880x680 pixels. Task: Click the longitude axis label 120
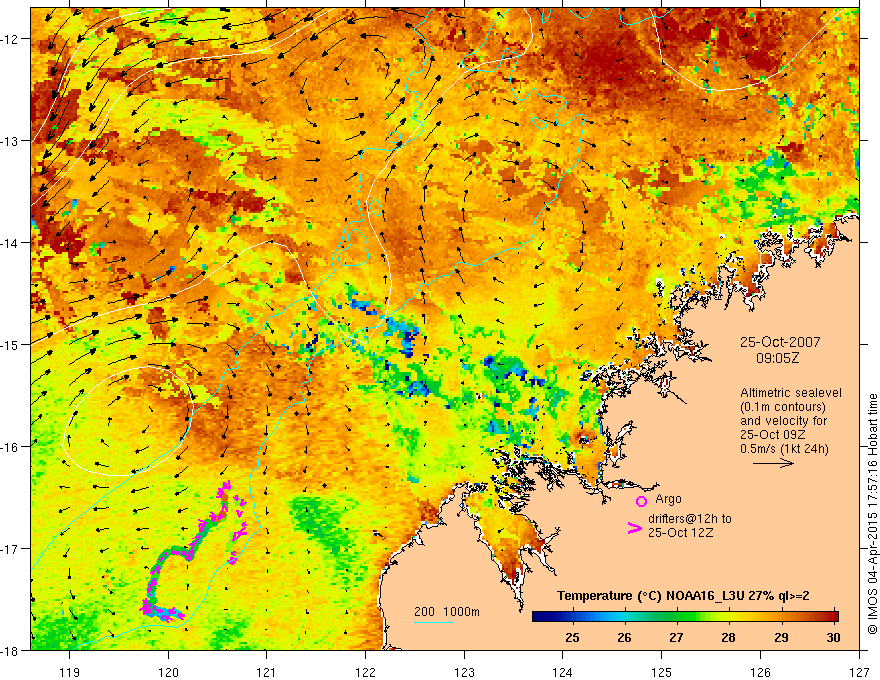[x=168, y=672]
